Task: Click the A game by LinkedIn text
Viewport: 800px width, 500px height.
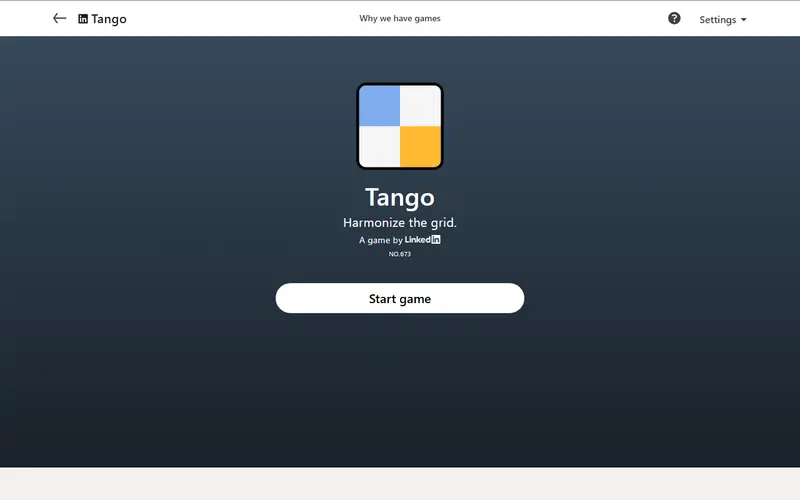Action: pos(399,240)
